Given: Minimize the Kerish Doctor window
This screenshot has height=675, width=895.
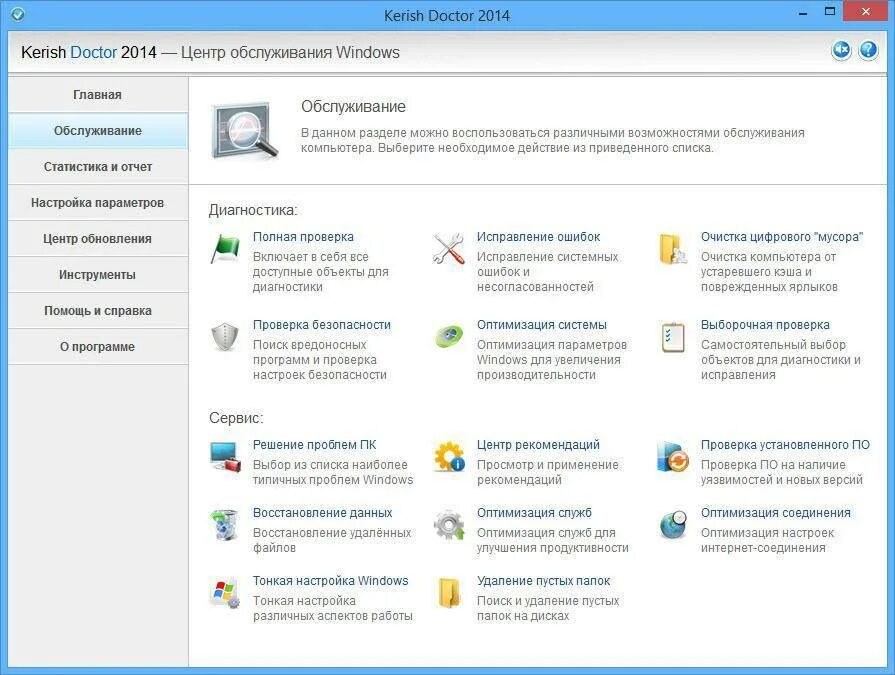Looking at the screenshot, I should [x=803, y=12].
